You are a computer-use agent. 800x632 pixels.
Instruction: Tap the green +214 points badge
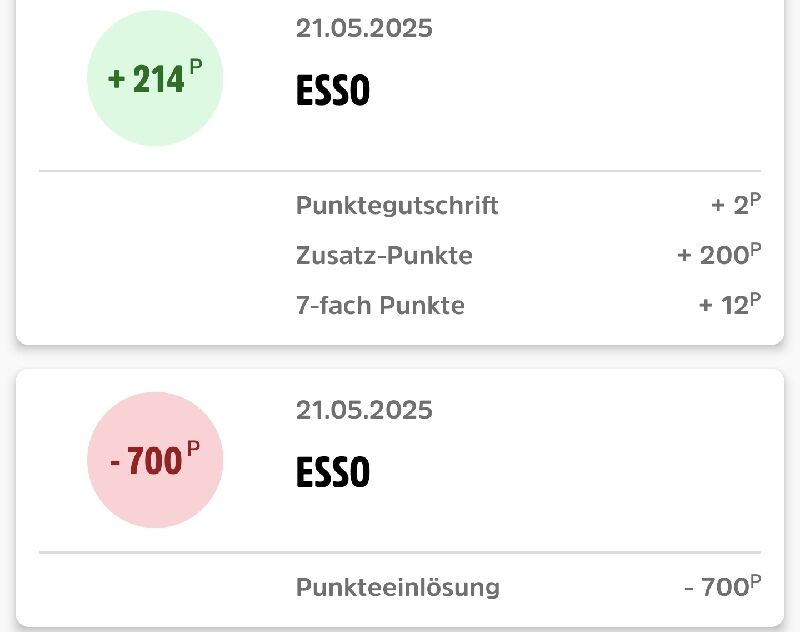pyautogui.click(x=155, y=78)
